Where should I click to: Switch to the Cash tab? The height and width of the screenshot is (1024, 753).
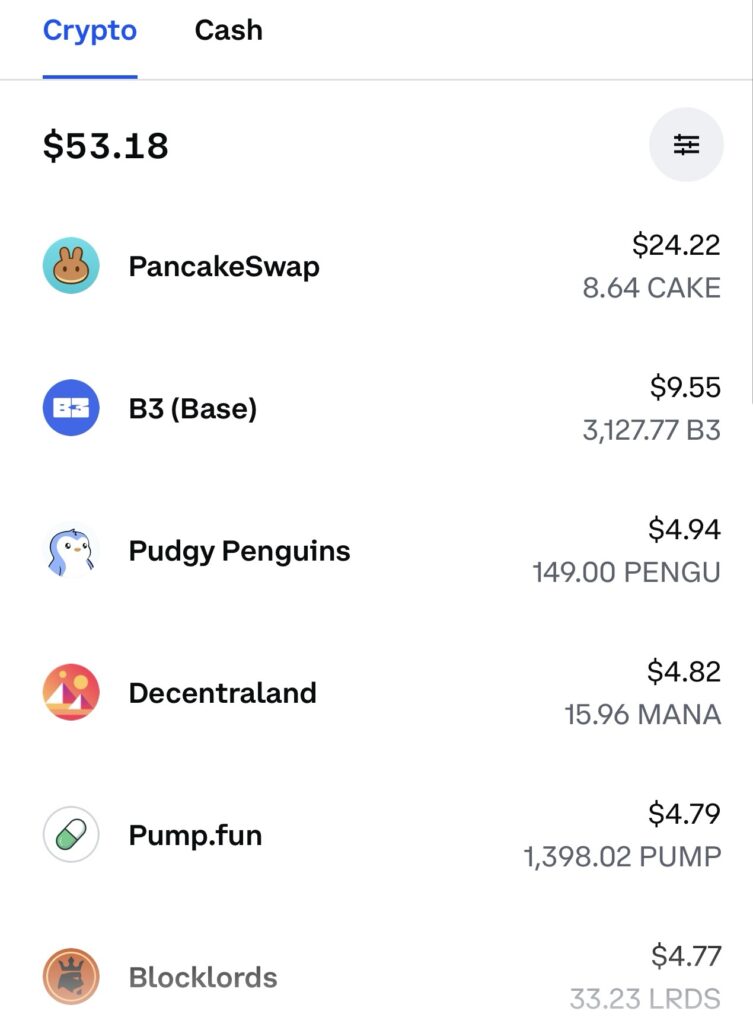tap(229, 30)
